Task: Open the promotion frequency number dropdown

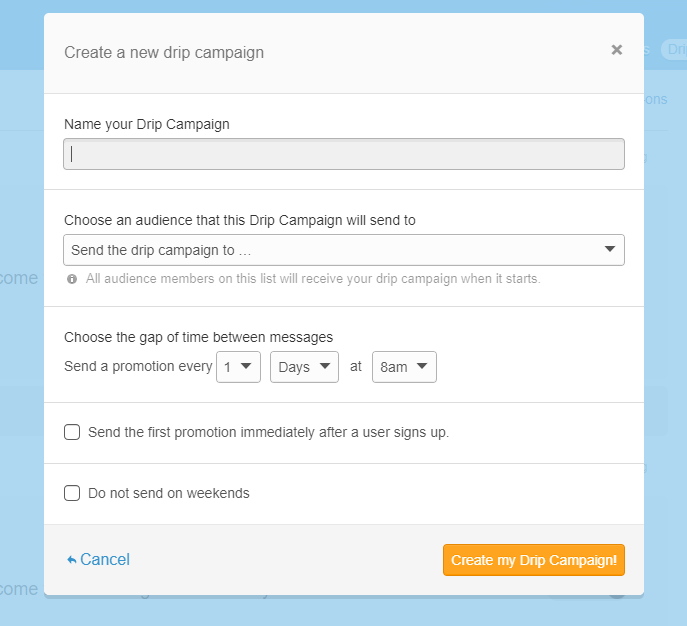Action: point(237,367)
